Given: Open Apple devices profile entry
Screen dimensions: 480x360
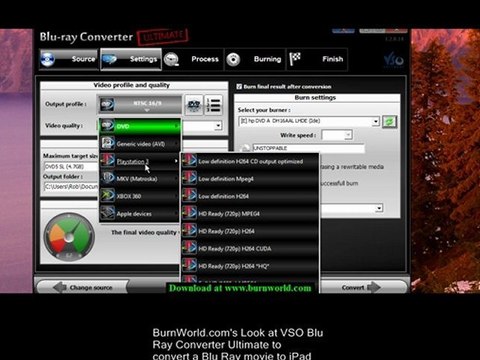Looking at the screenshot, I should (140, 214).
